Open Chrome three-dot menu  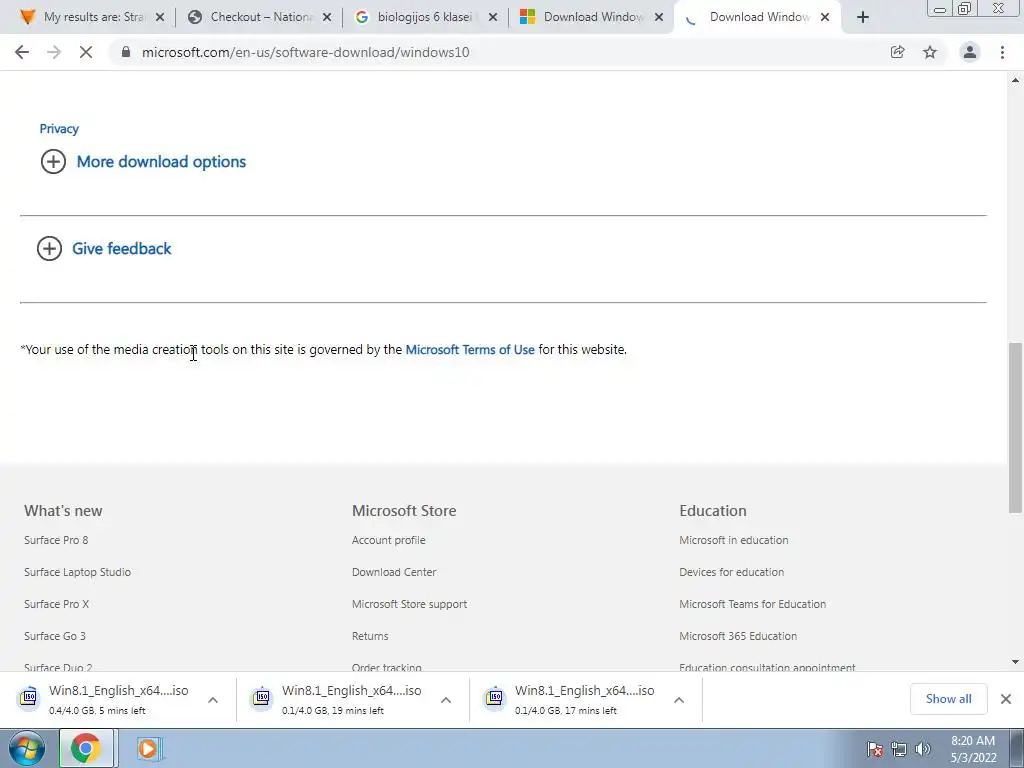[1002, 52]
